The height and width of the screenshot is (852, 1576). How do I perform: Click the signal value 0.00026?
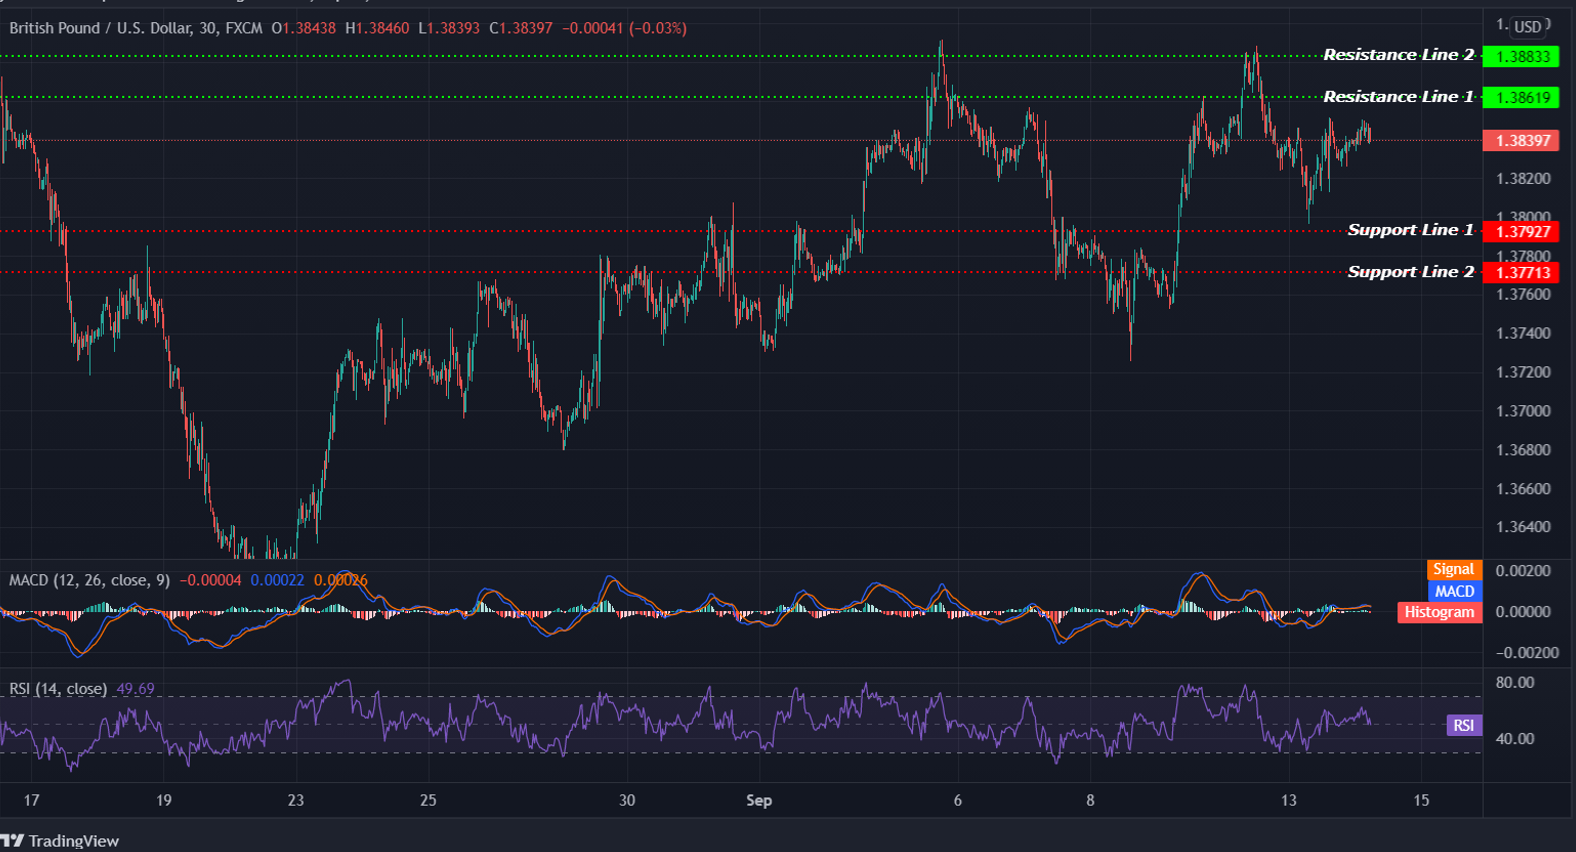341,580
